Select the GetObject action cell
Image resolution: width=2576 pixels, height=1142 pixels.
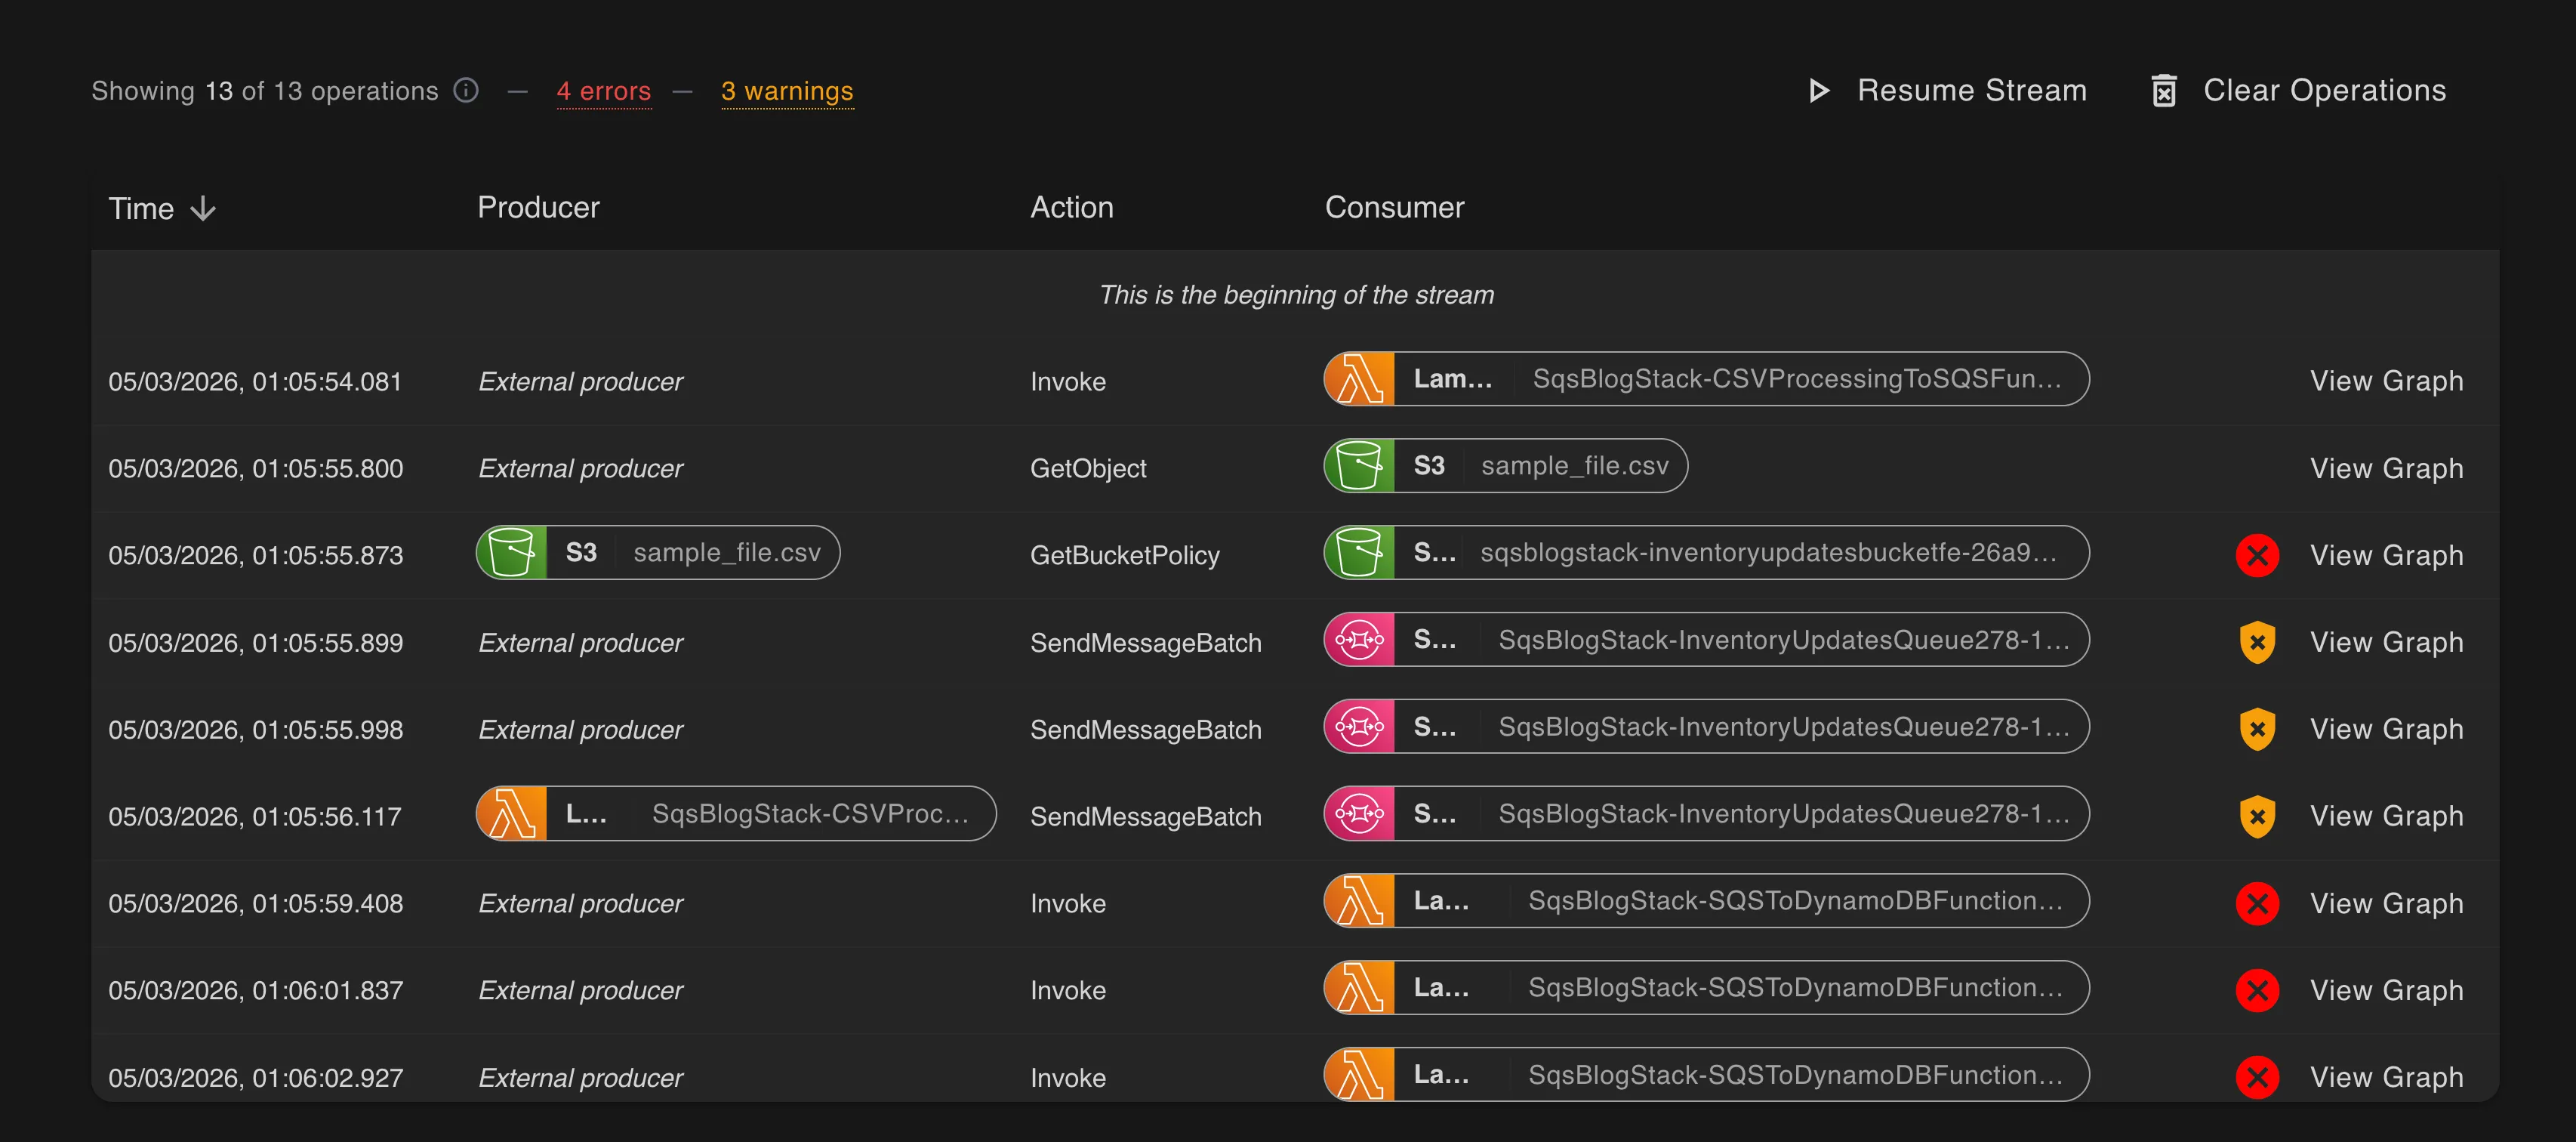tap(1088, 469)
